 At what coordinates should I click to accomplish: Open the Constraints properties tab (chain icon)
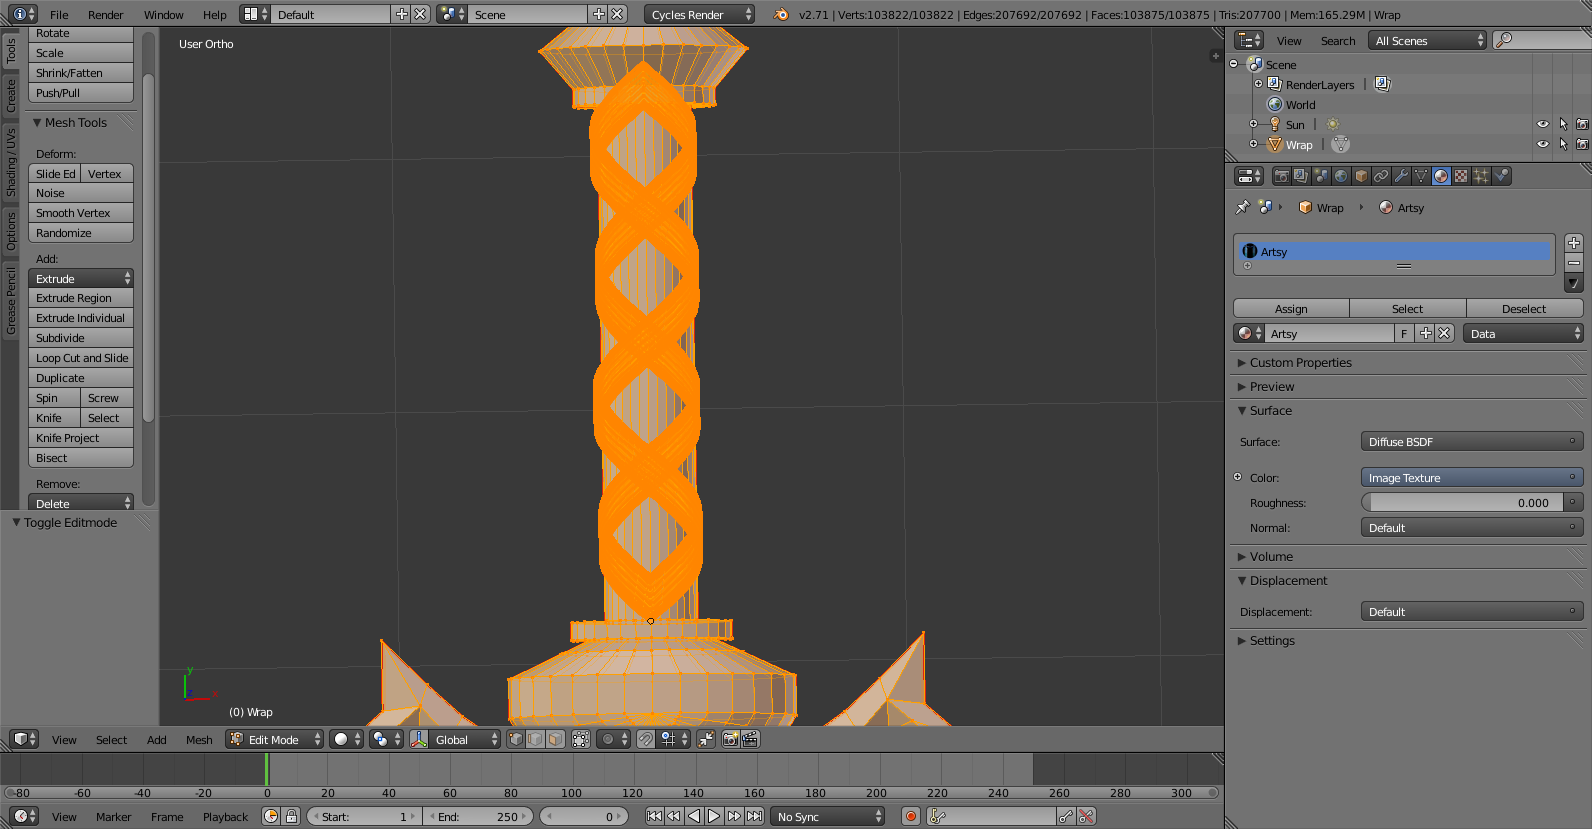(x=1381, y=176)
